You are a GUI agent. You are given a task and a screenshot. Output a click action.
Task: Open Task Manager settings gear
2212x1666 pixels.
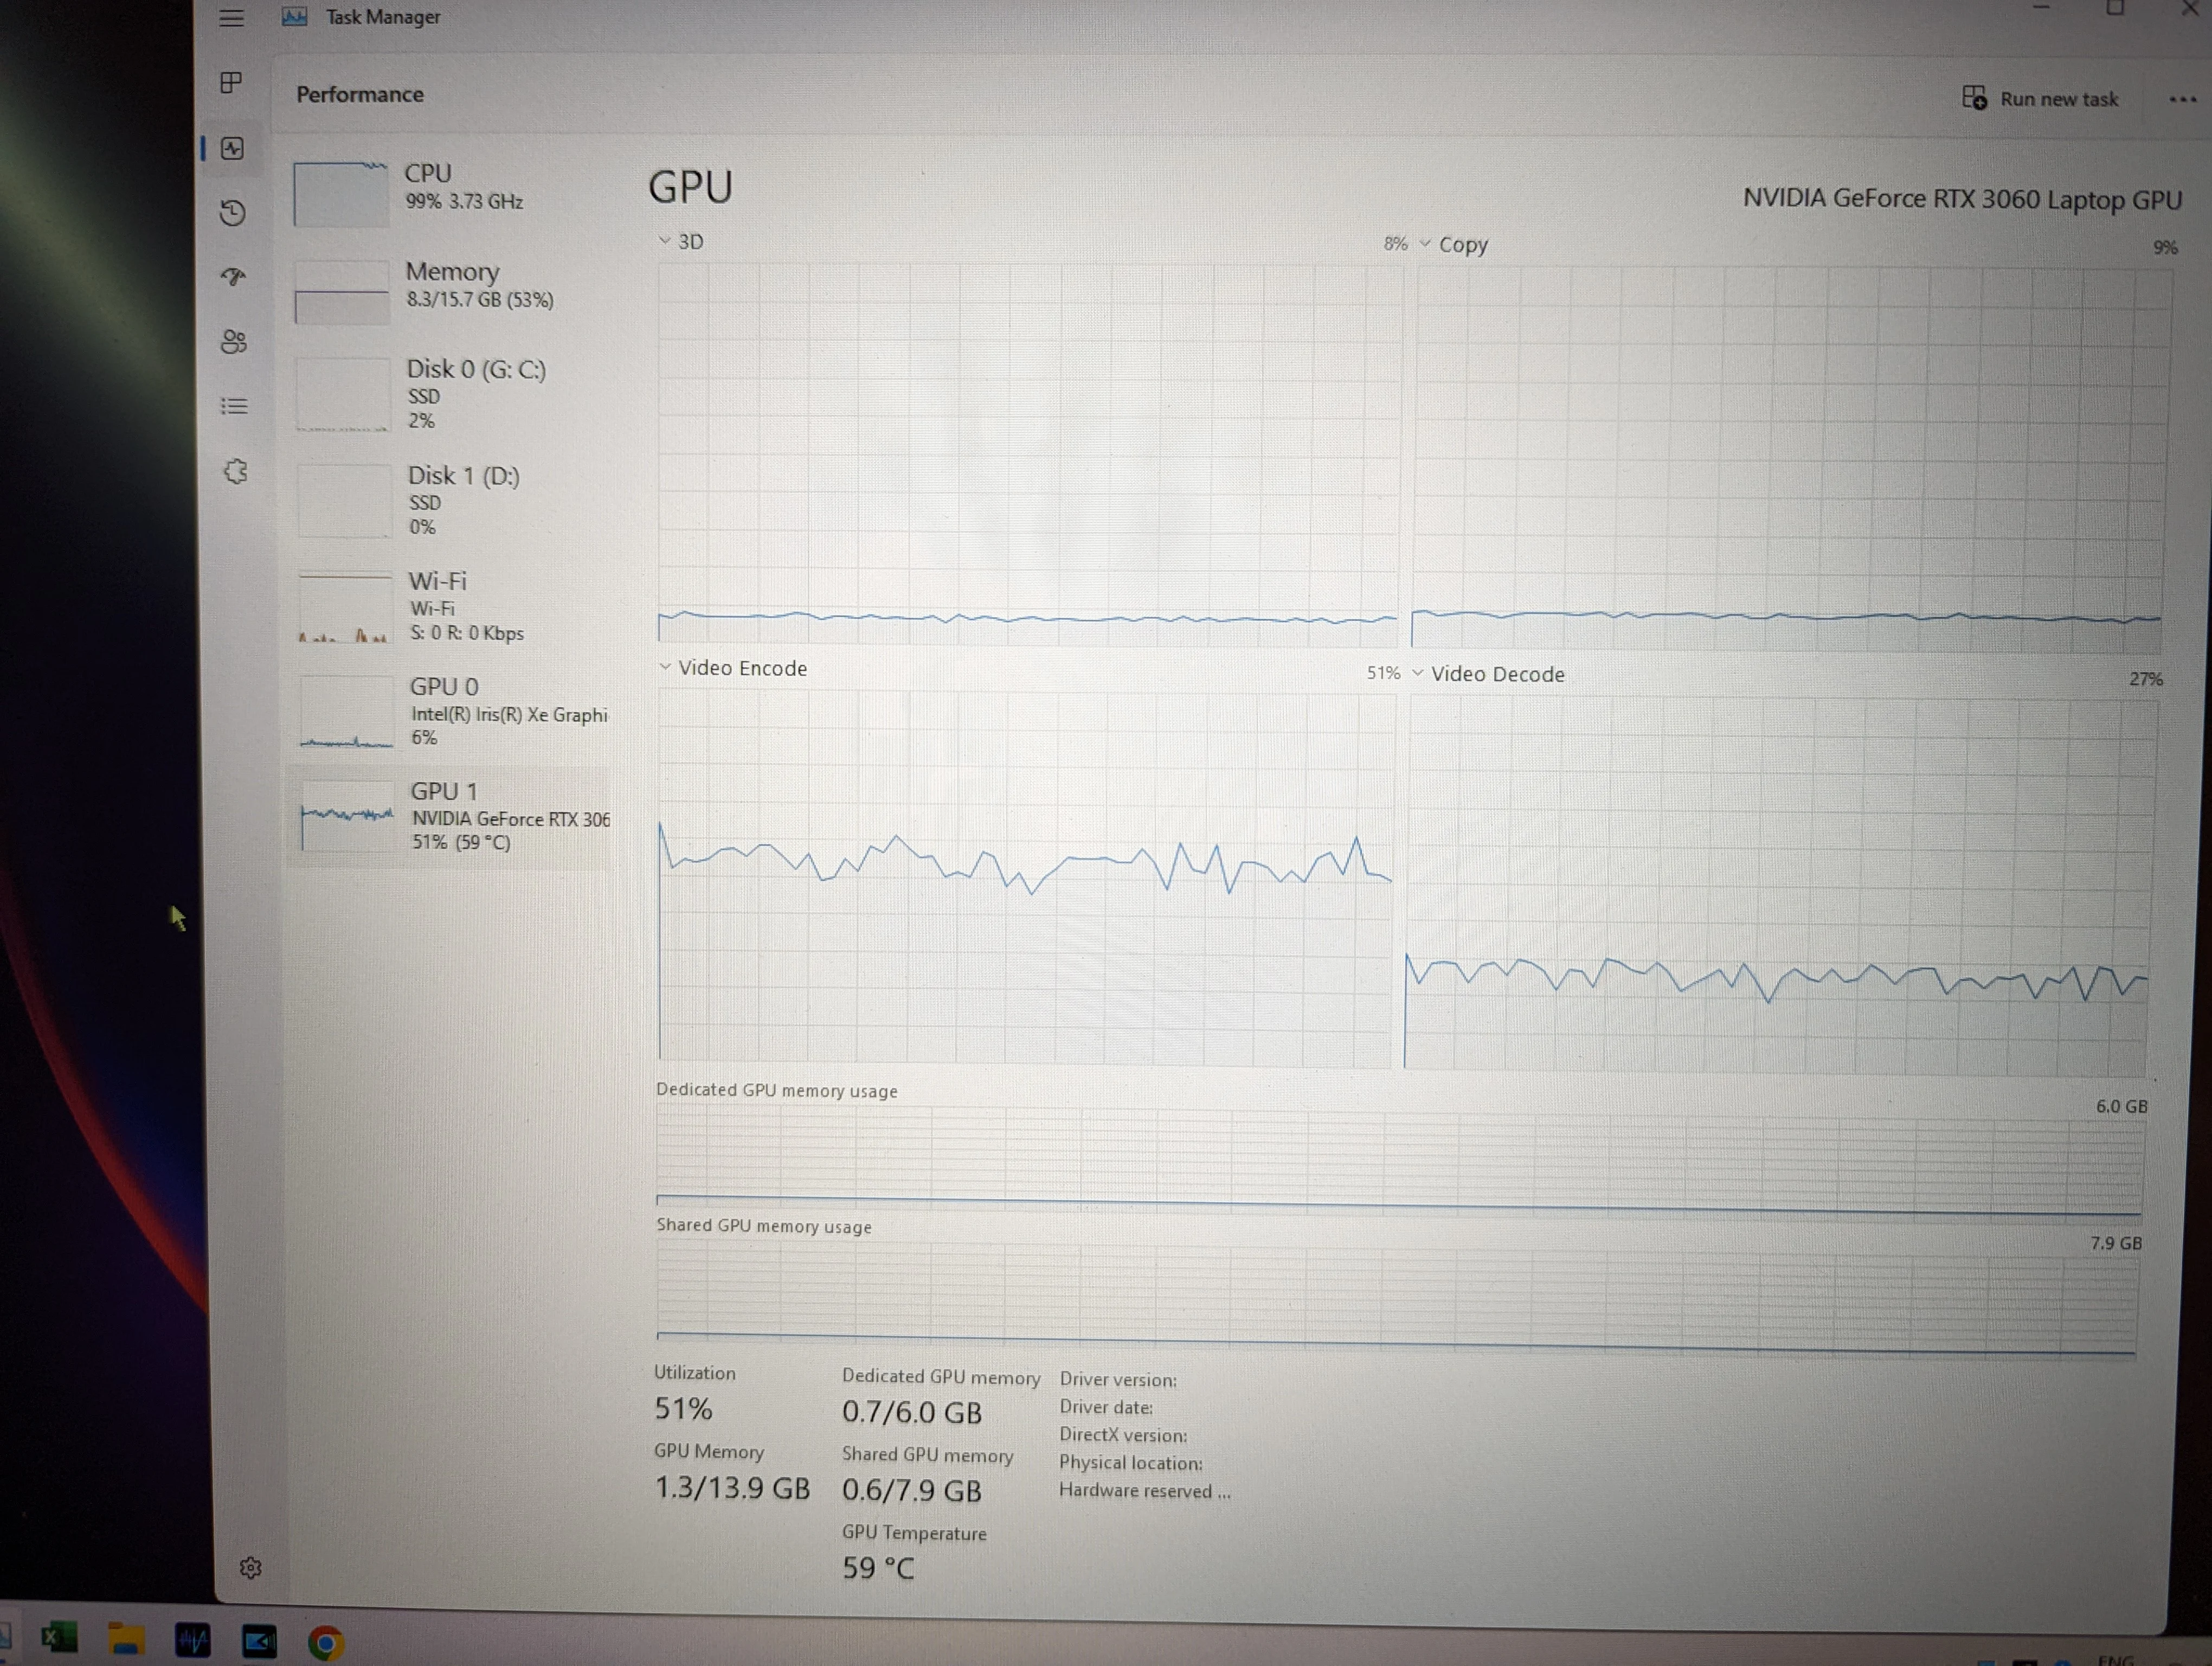coord(250,1567)
